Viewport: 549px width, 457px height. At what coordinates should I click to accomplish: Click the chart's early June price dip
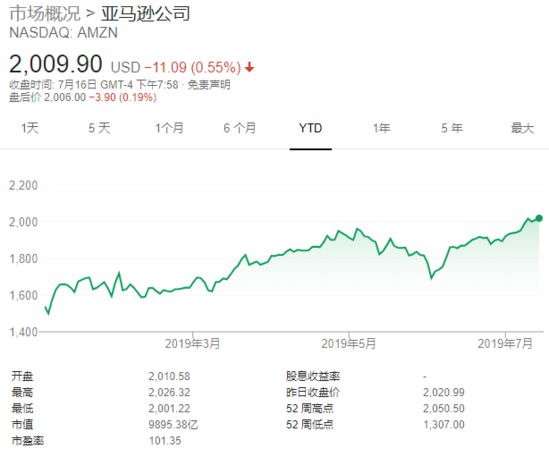431,278
